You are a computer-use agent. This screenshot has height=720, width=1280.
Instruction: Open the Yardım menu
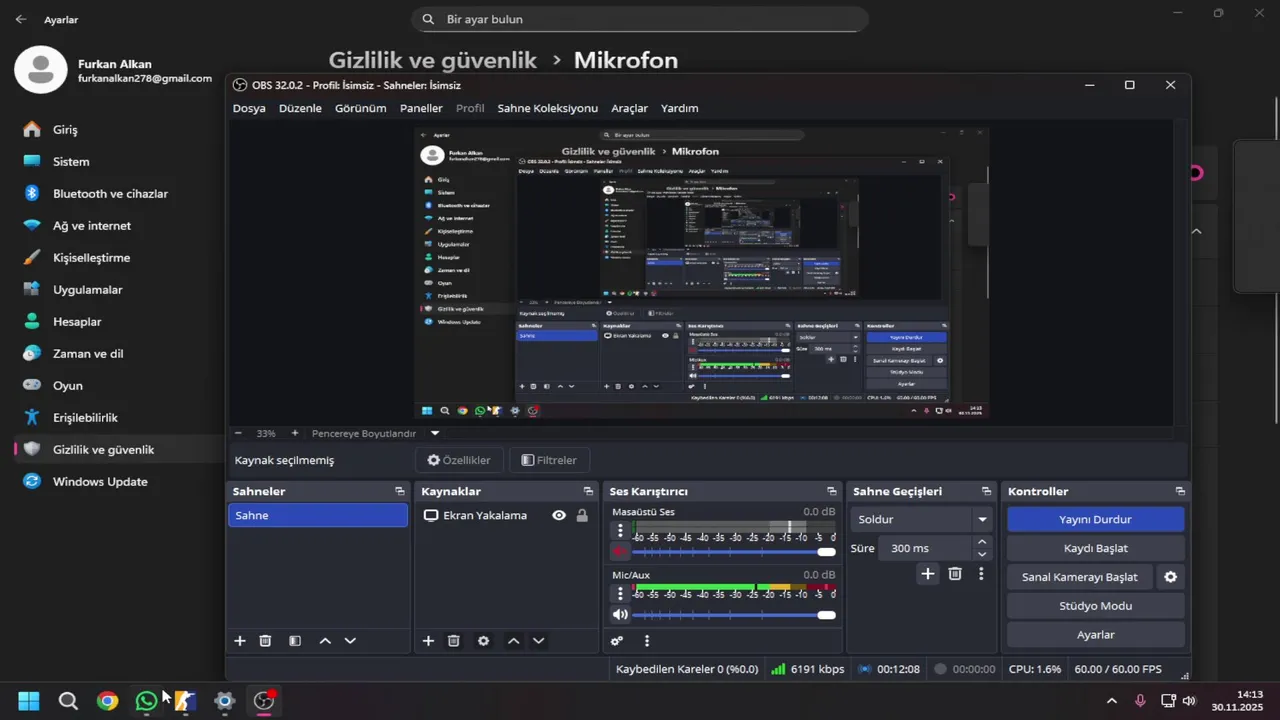680,108
